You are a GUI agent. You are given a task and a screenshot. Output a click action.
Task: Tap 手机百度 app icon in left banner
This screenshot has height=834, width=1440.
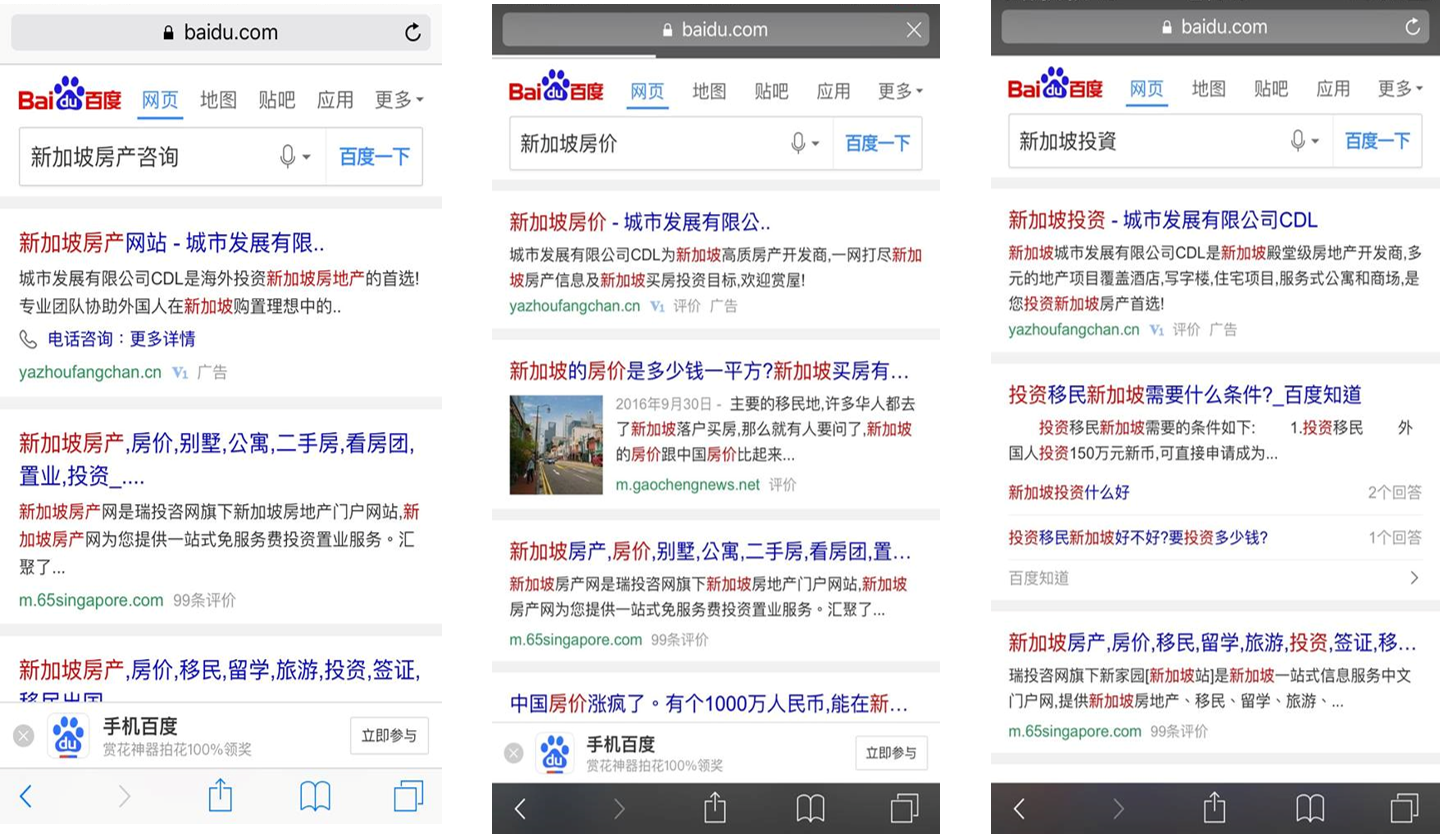pyautogui.click(x=69, y=736)
